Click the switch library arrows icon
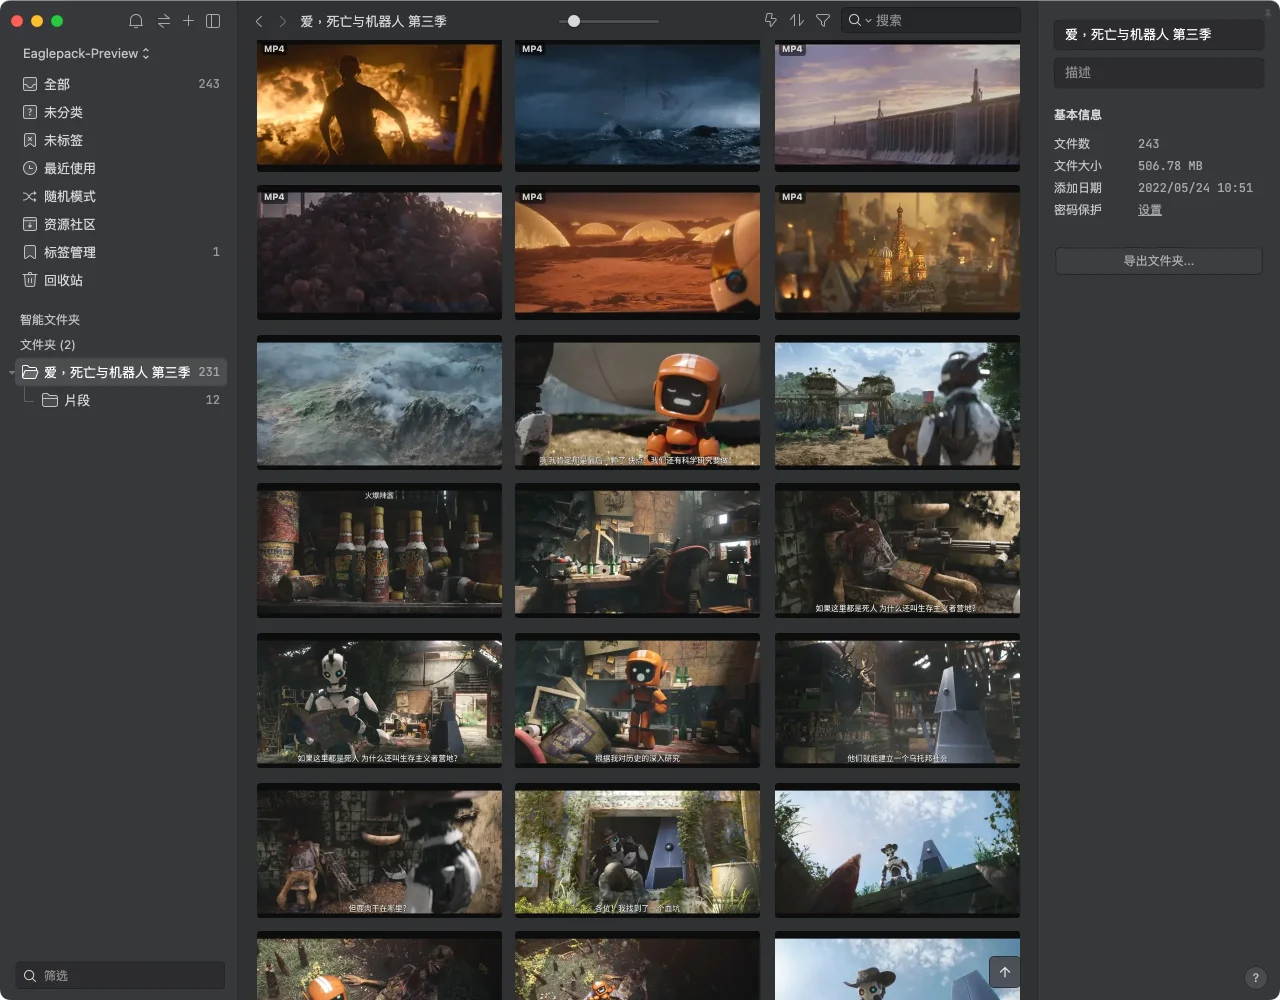 point(164,21)
